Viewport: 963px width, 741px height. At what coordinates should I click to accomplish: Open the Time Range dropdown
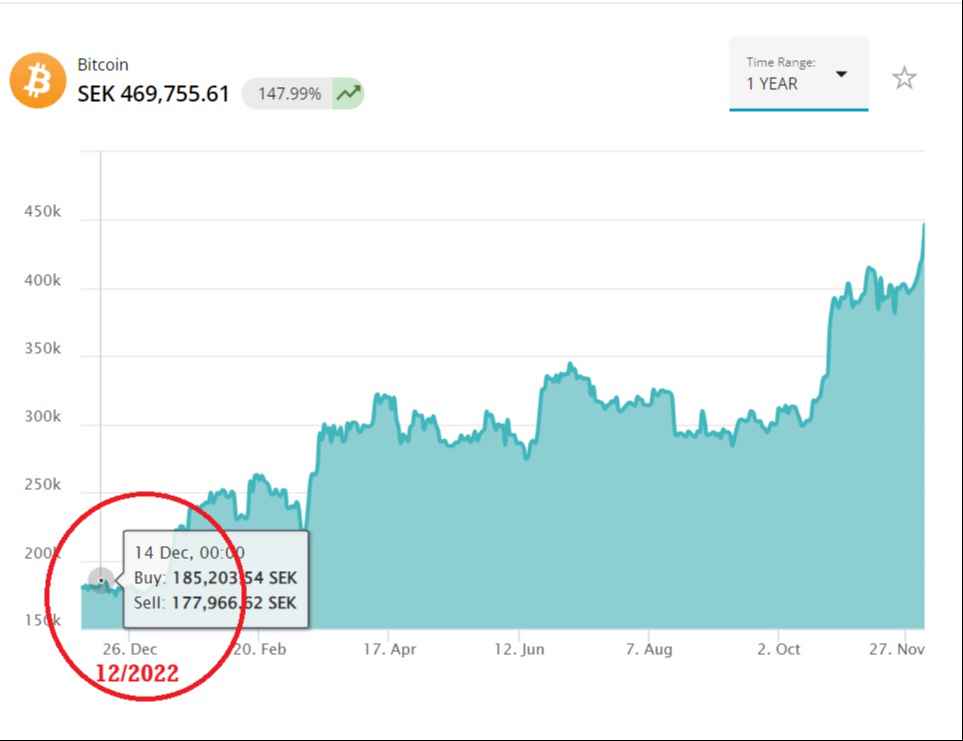click(798, 74)
